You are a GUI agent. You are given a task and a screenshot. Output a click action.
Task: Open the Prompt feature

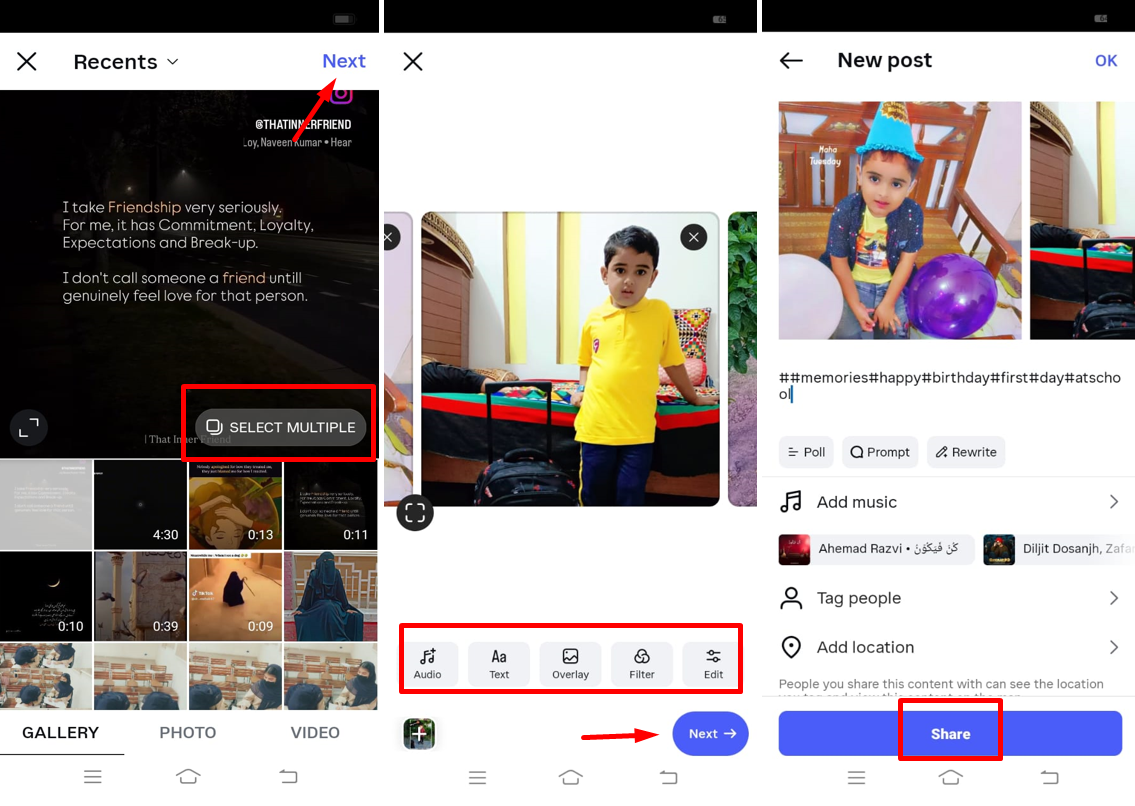point(880,452)
